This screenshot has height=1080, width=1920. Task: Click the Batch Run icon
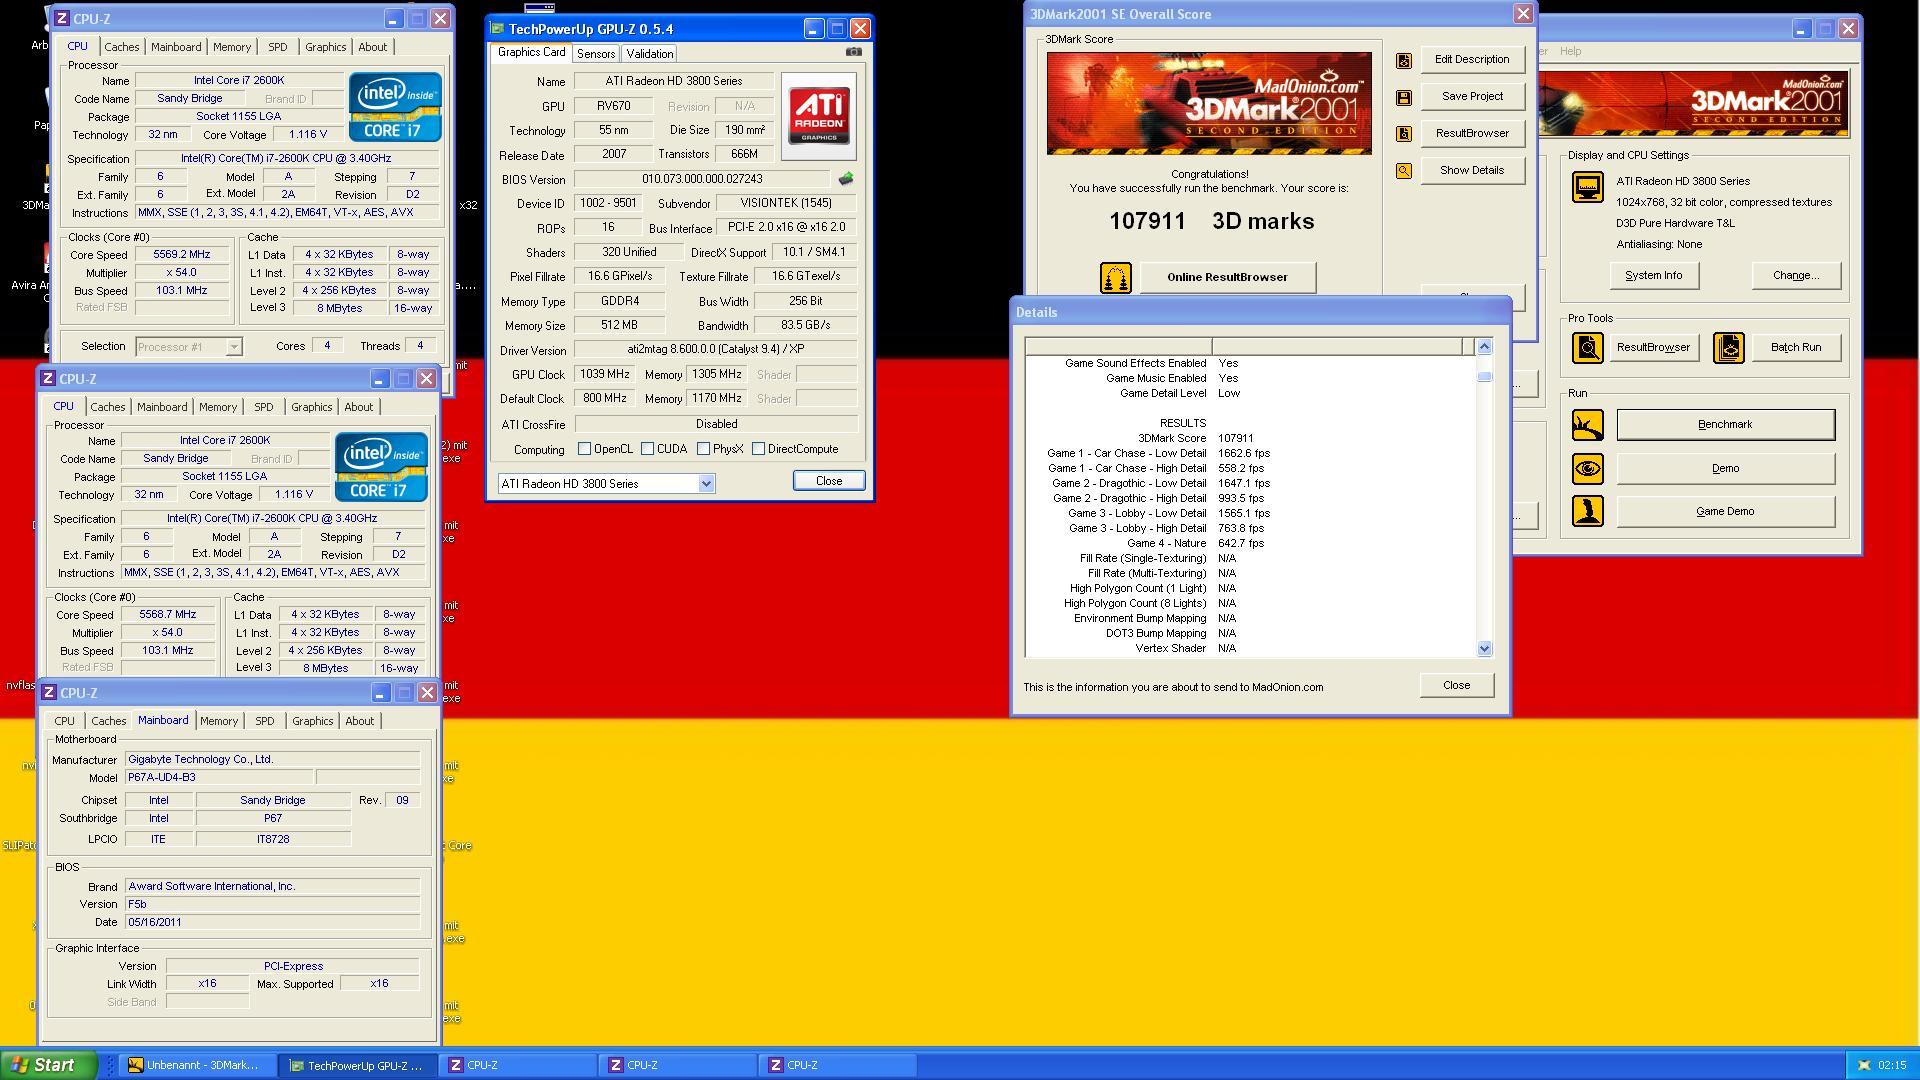[1729, 348]
